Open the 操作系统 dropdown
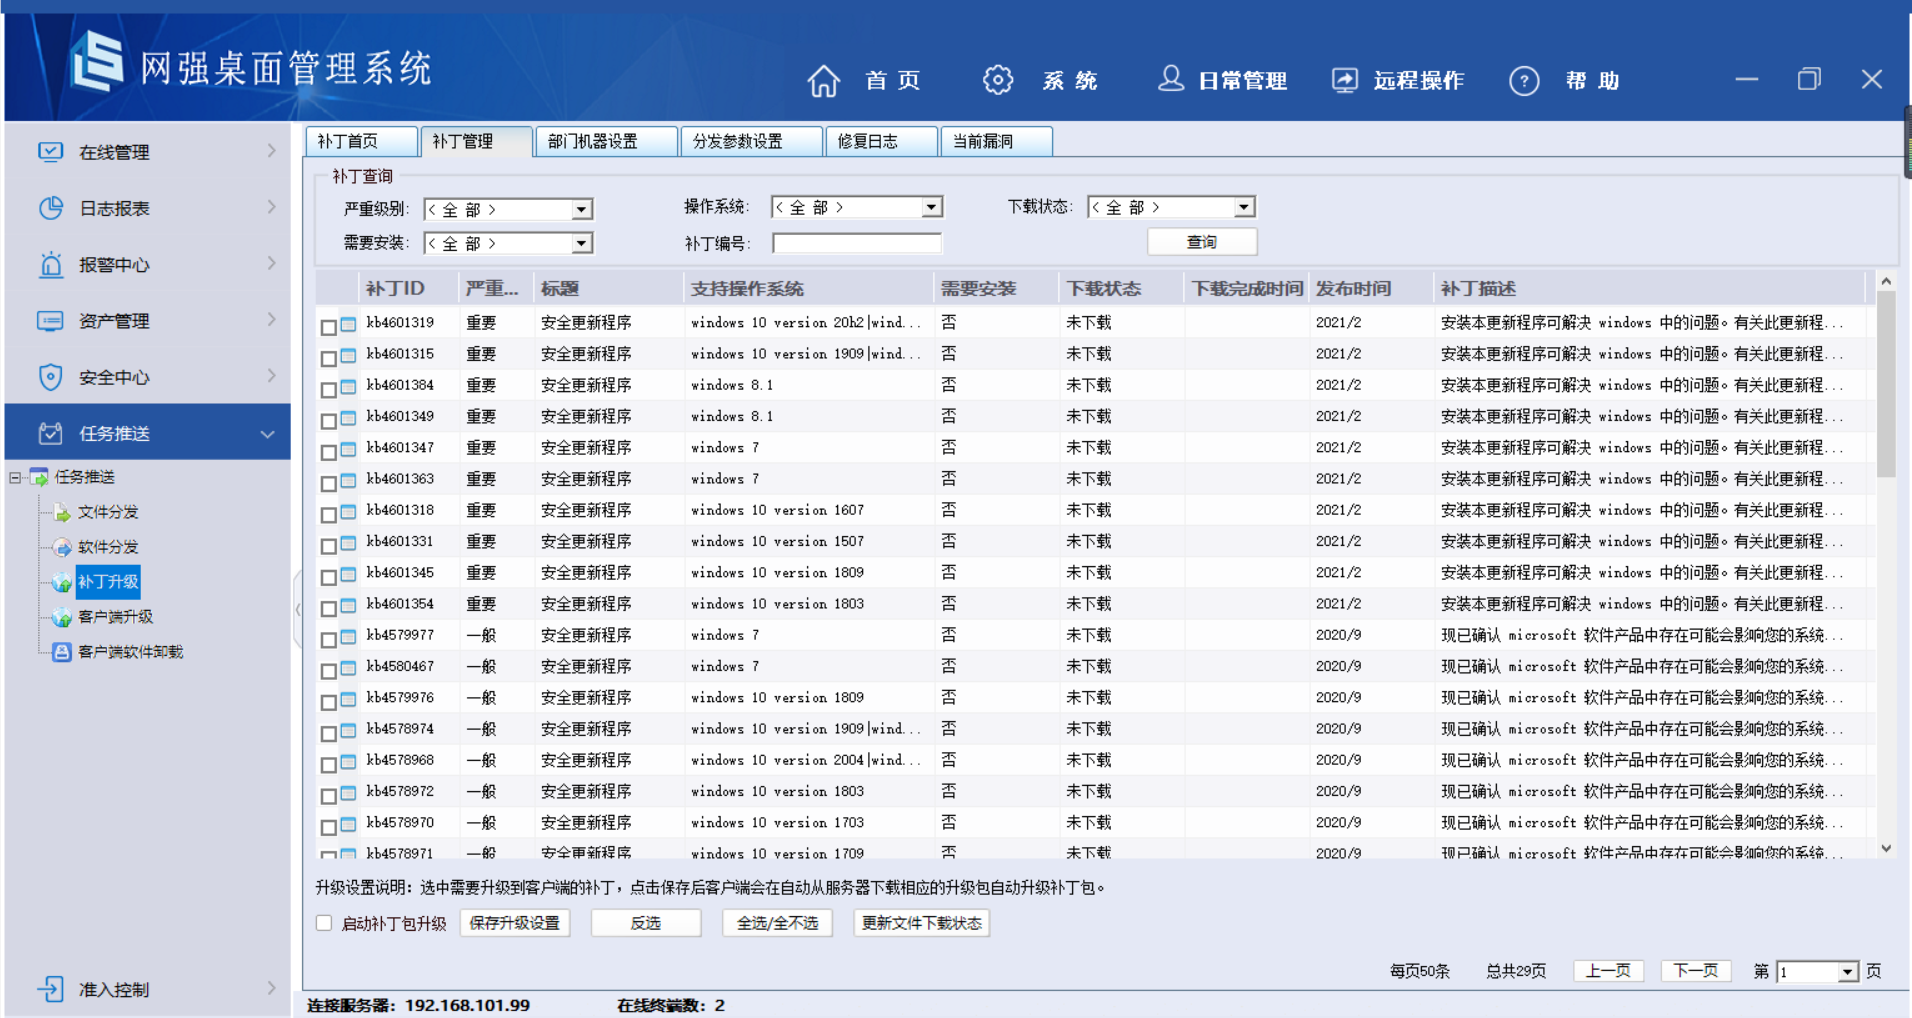The height and width of the screenshot is (1018, 1912). pos(931,207)
